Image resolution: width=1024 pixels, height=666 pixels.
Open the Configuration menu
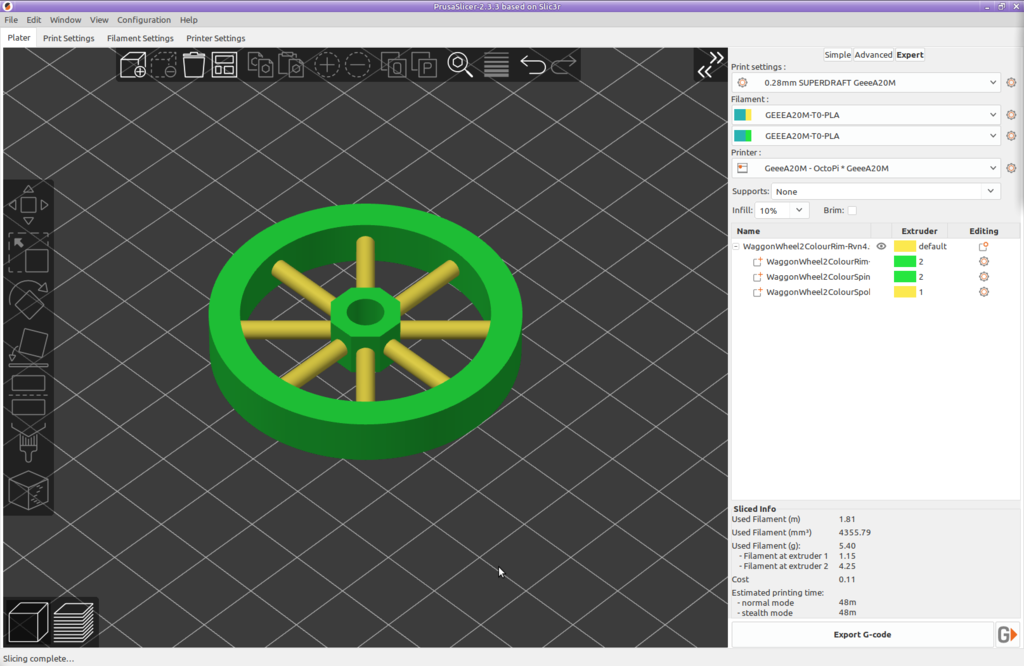[144, 19]
